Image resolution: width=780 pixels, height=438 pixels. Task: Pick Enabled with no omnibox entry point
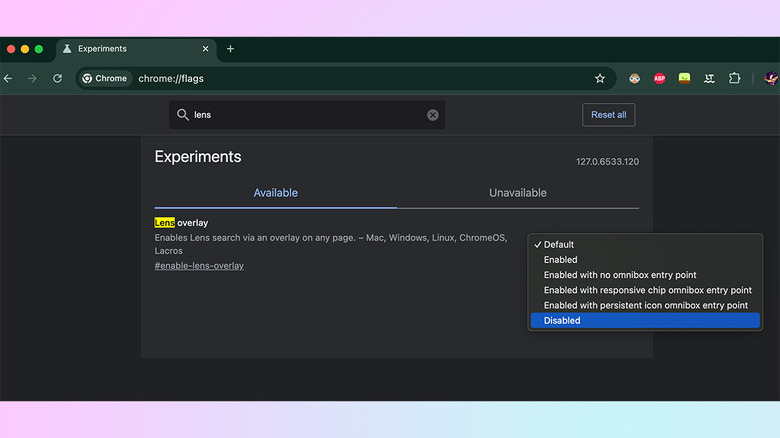620,275
